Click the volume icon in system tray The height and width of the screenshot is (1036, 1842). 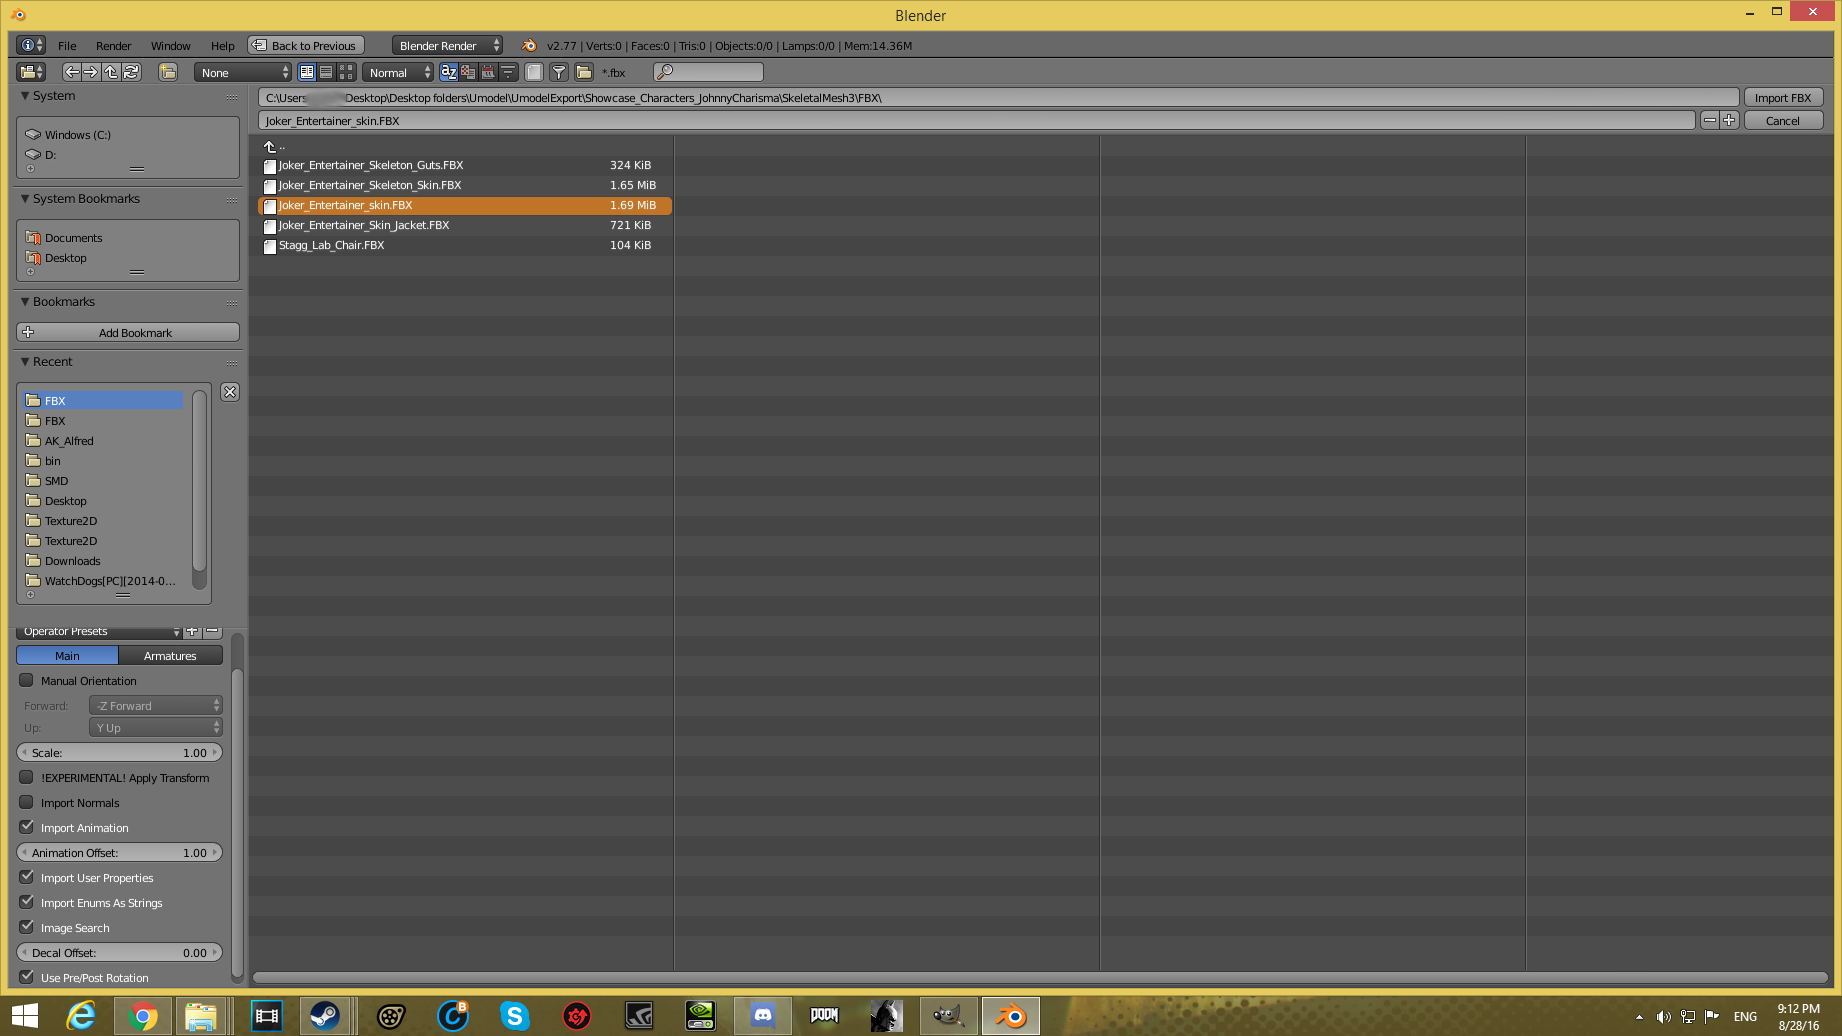point(1663,1017)
